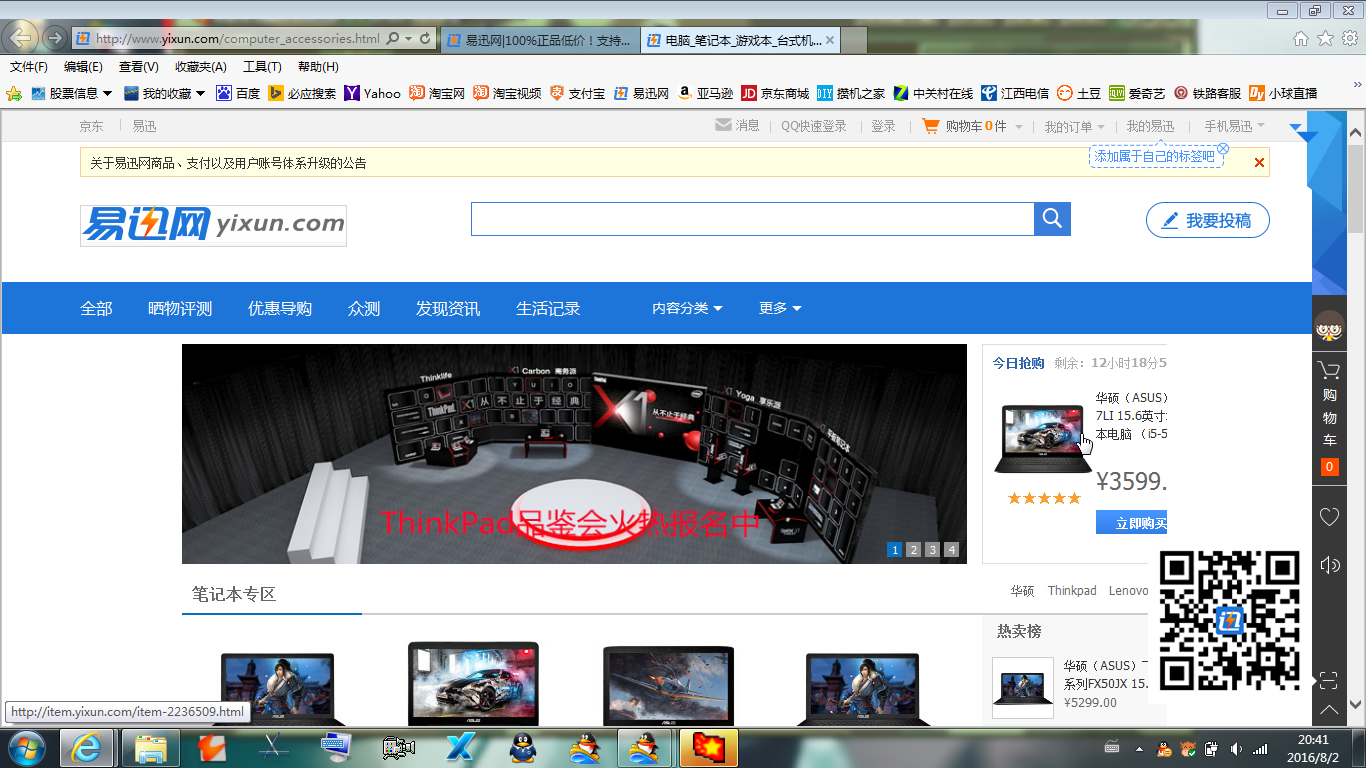Open the 文件(F) menu
The image size is (1366, 768).
29,67
